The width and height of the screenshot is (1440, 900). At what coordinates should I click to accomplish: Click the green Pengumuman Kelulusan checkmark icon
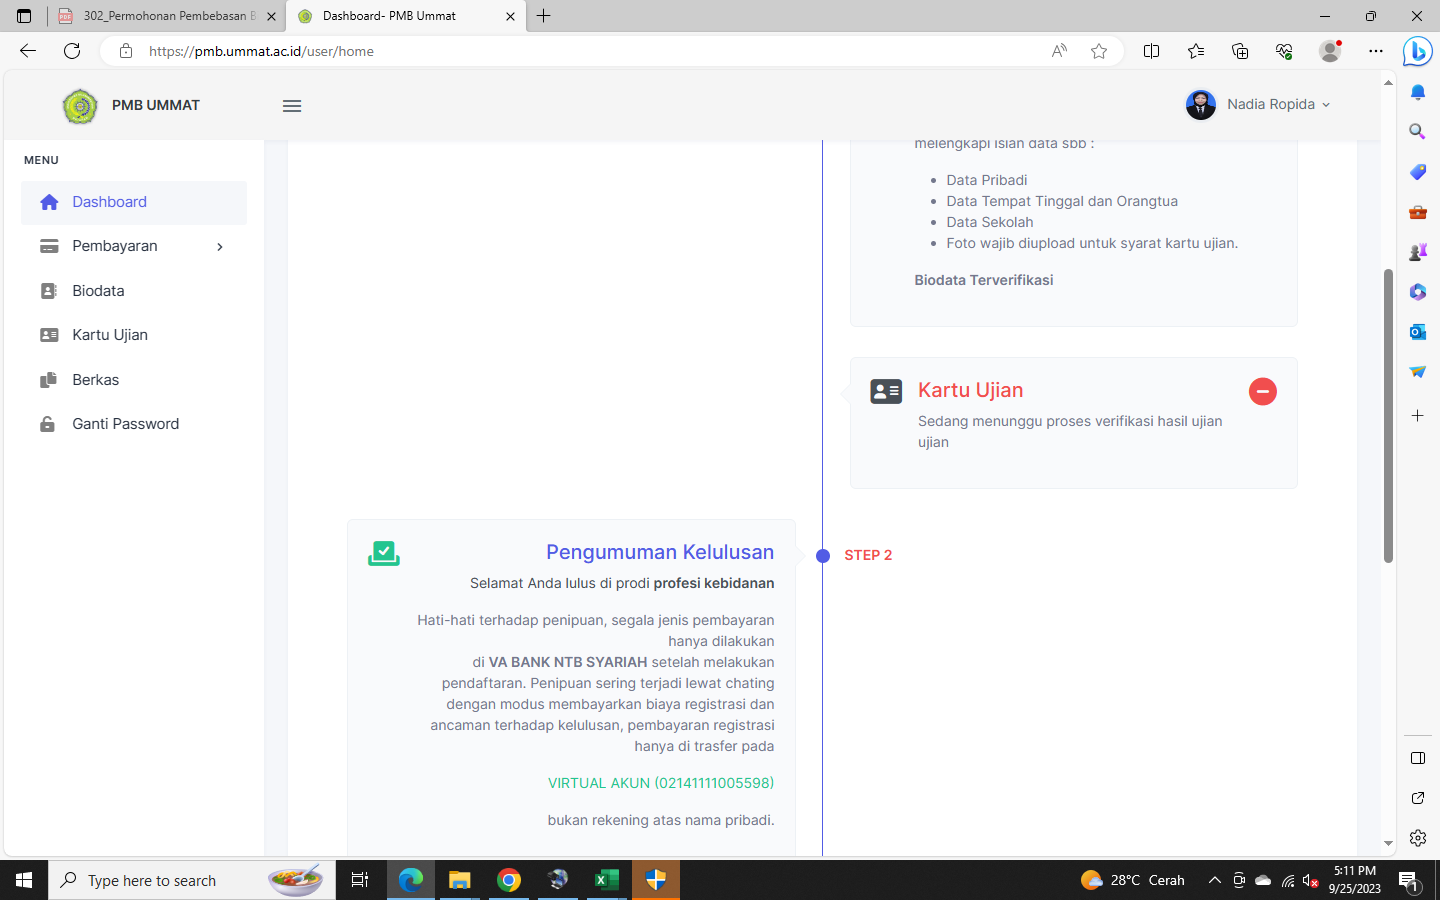384,553
